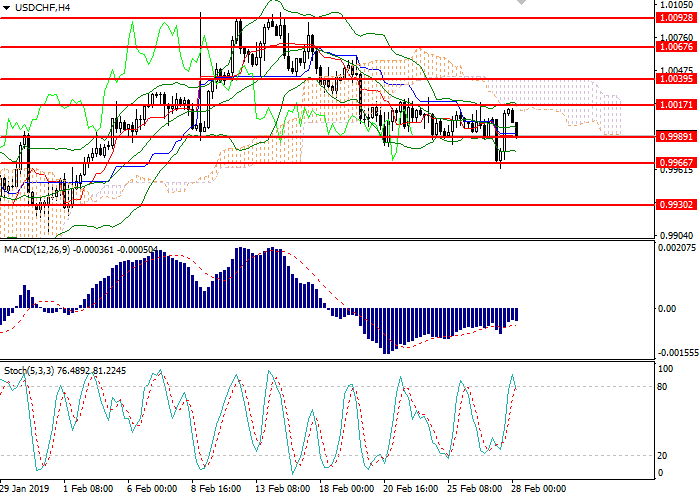This screenshot has height=500, width=700.
Task: Select the 20 Feb 16:00 time label
Action: [411, 490]
